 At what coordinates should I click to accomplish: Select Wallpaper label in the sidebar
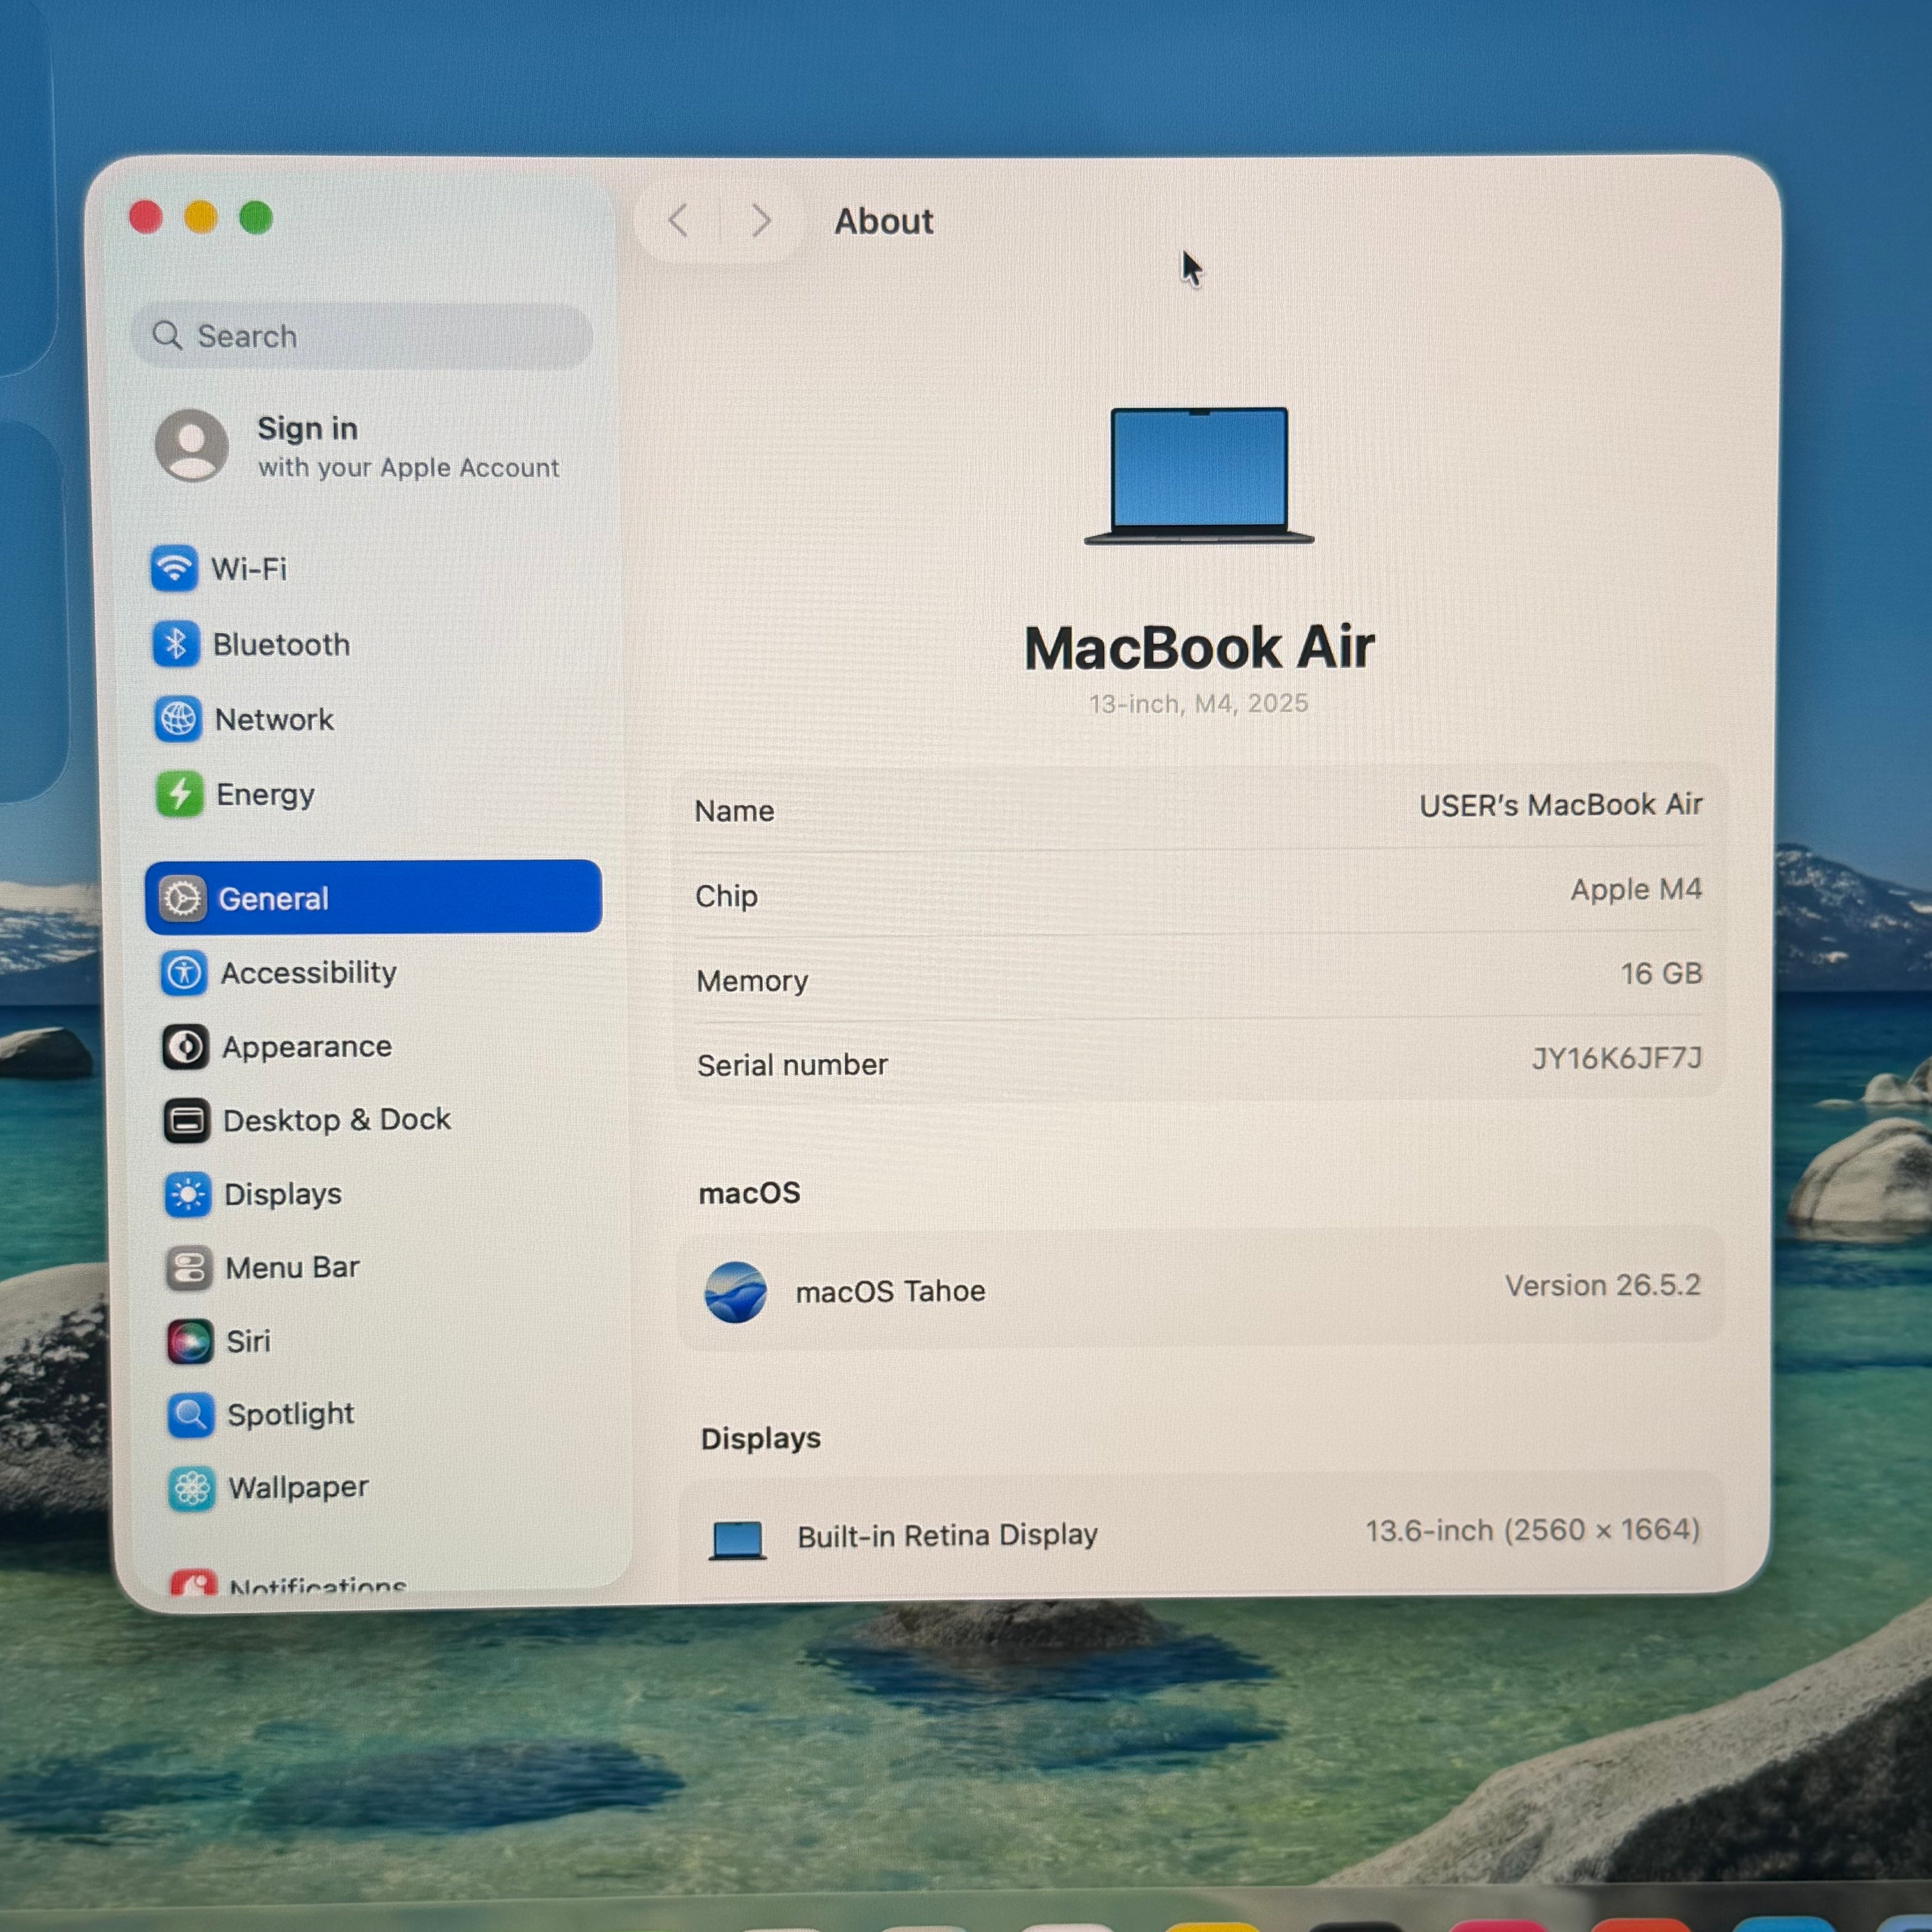[298, 1488]
